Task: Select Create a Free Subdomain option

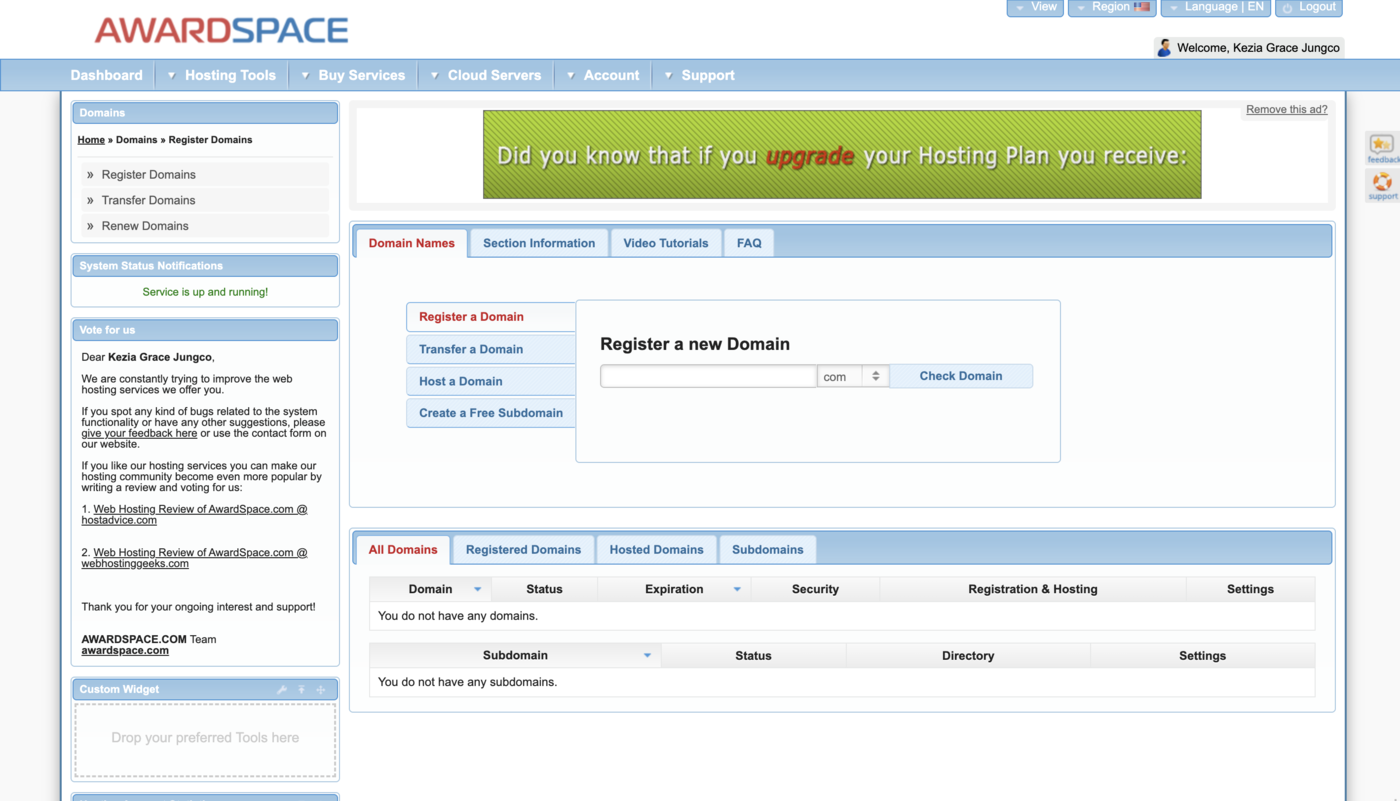Action: click(x=490, y=413)
